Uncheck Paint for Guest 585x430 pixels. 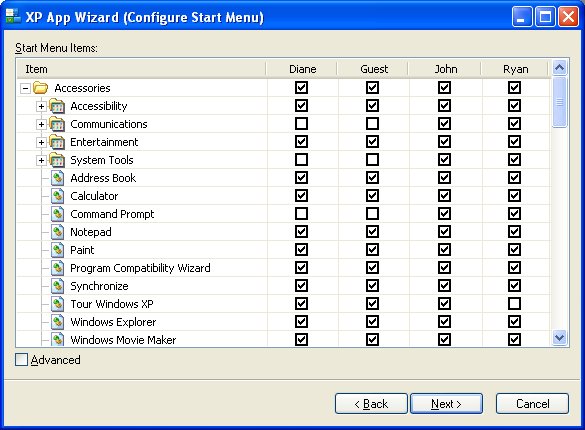pyautogui.click(x=372, y=249)
